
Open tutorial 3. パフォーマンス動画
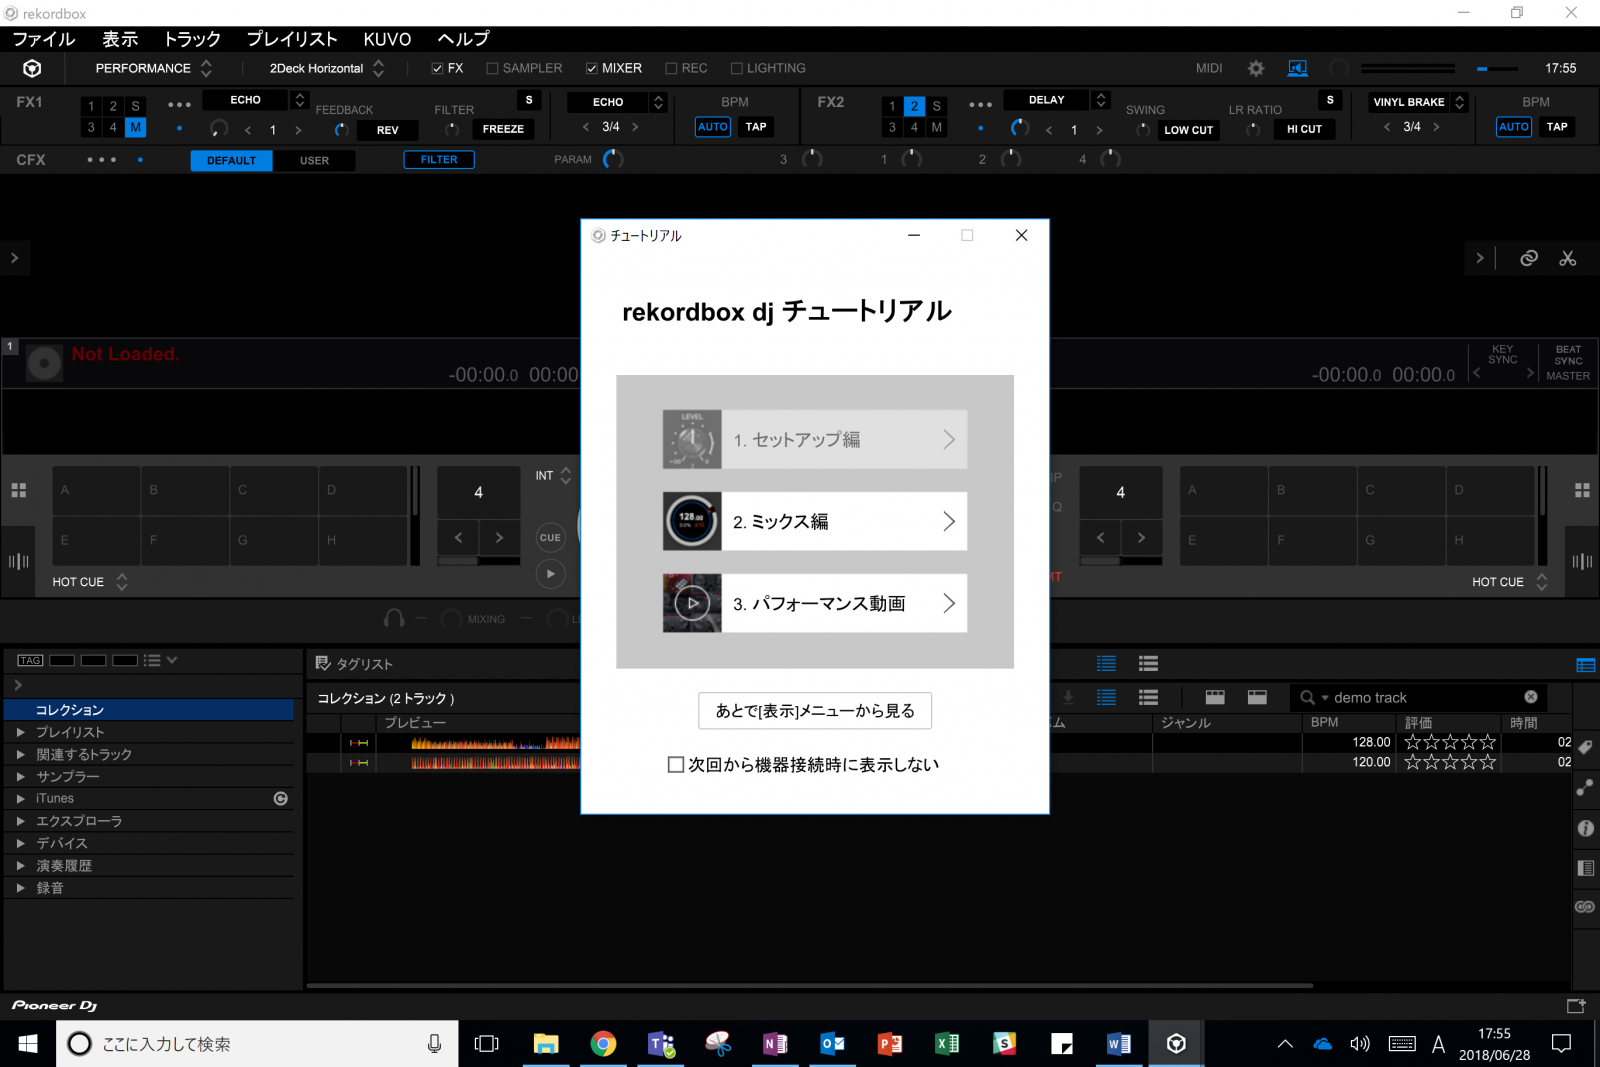(815, 603)
